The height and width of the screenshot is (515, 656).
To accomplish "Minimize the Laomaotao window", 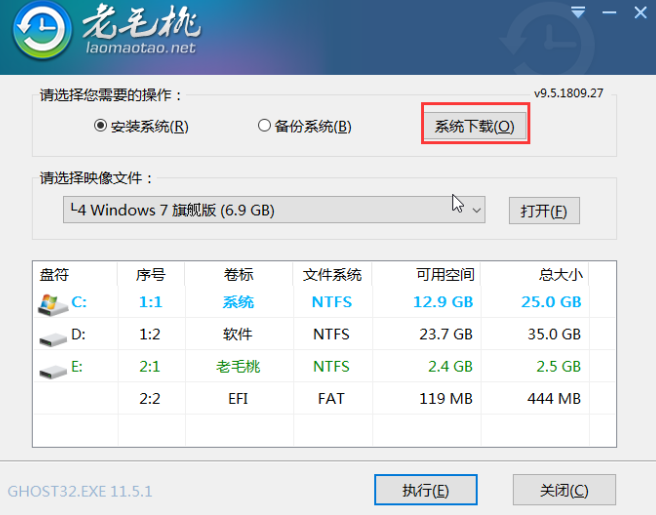I will 606,13.
